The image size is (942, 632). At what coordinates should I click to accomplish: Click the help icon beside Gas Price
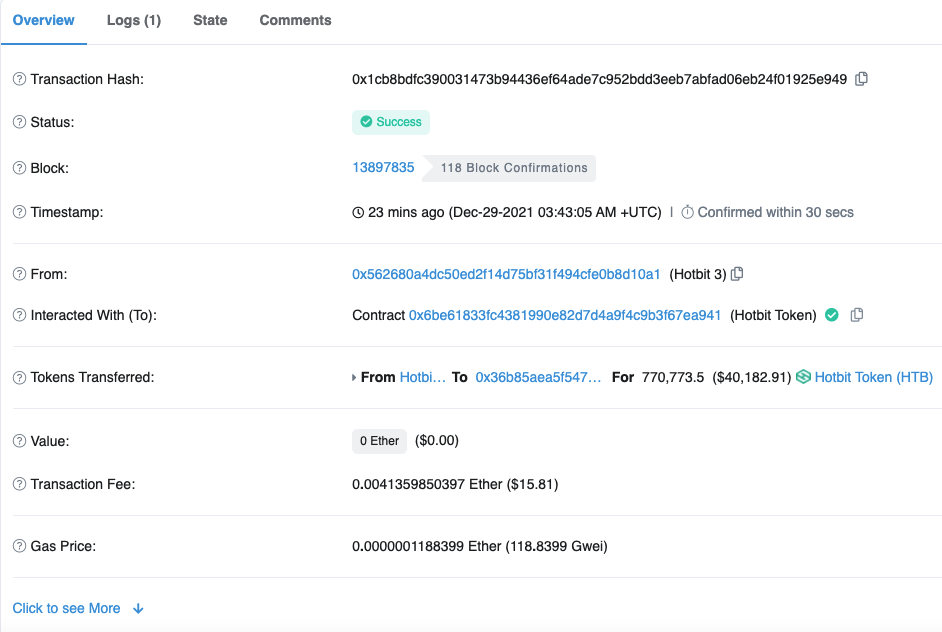tap(19, 546)
